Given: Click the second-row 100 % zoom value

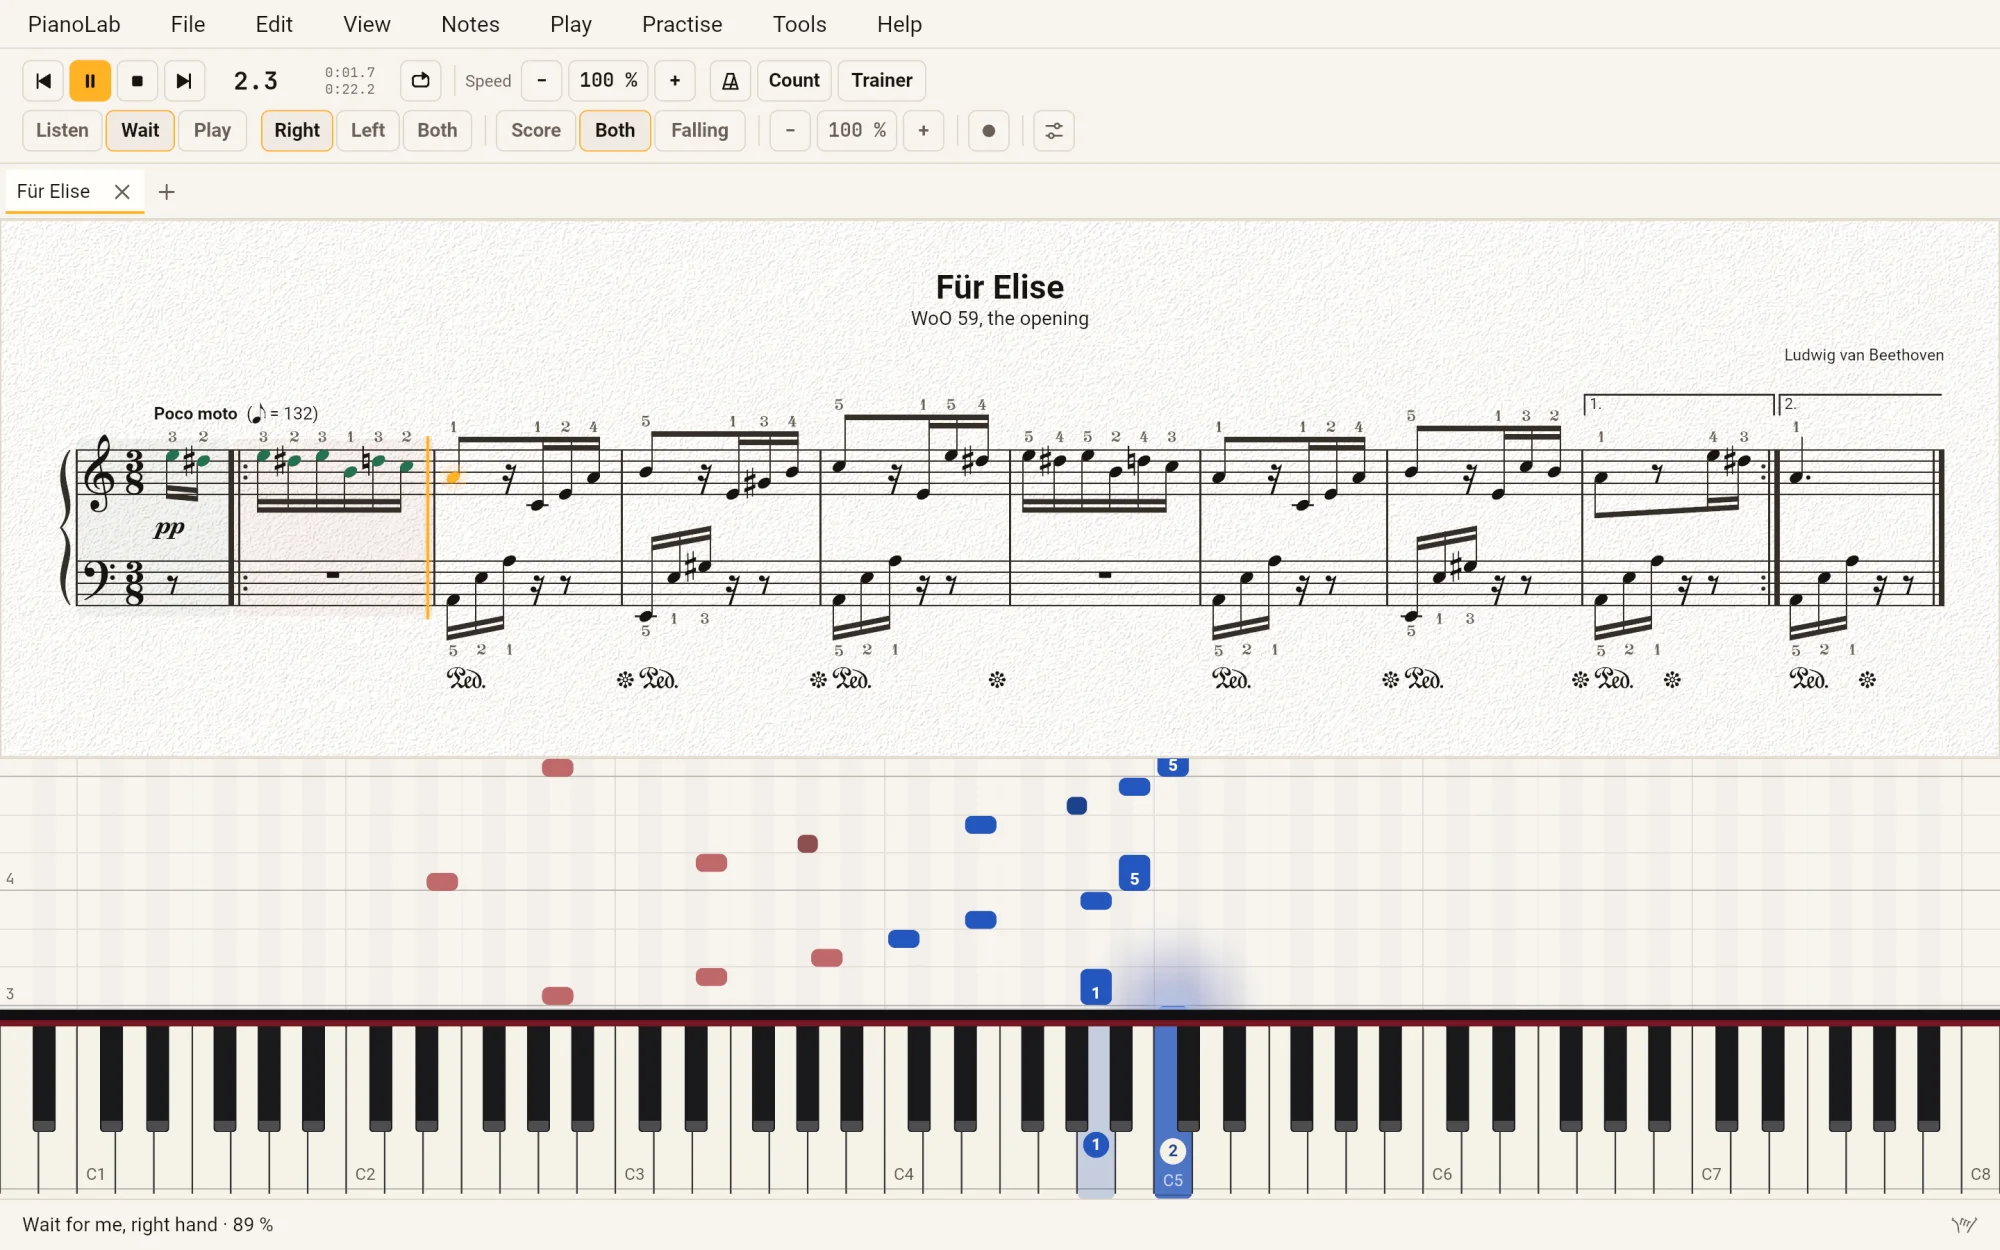Looking at the screenshot, I should (x=857, y=131).
